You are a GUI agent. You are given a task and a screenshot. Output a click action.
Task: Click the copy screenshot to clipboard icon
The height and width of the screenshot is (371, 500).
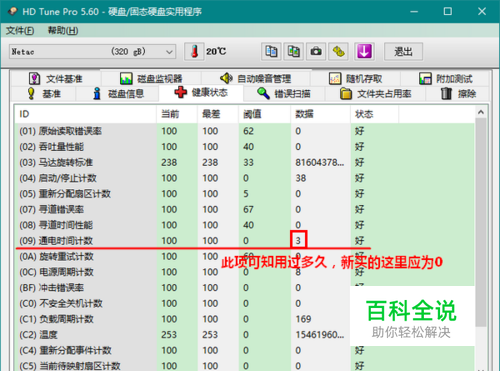[293, 52]
